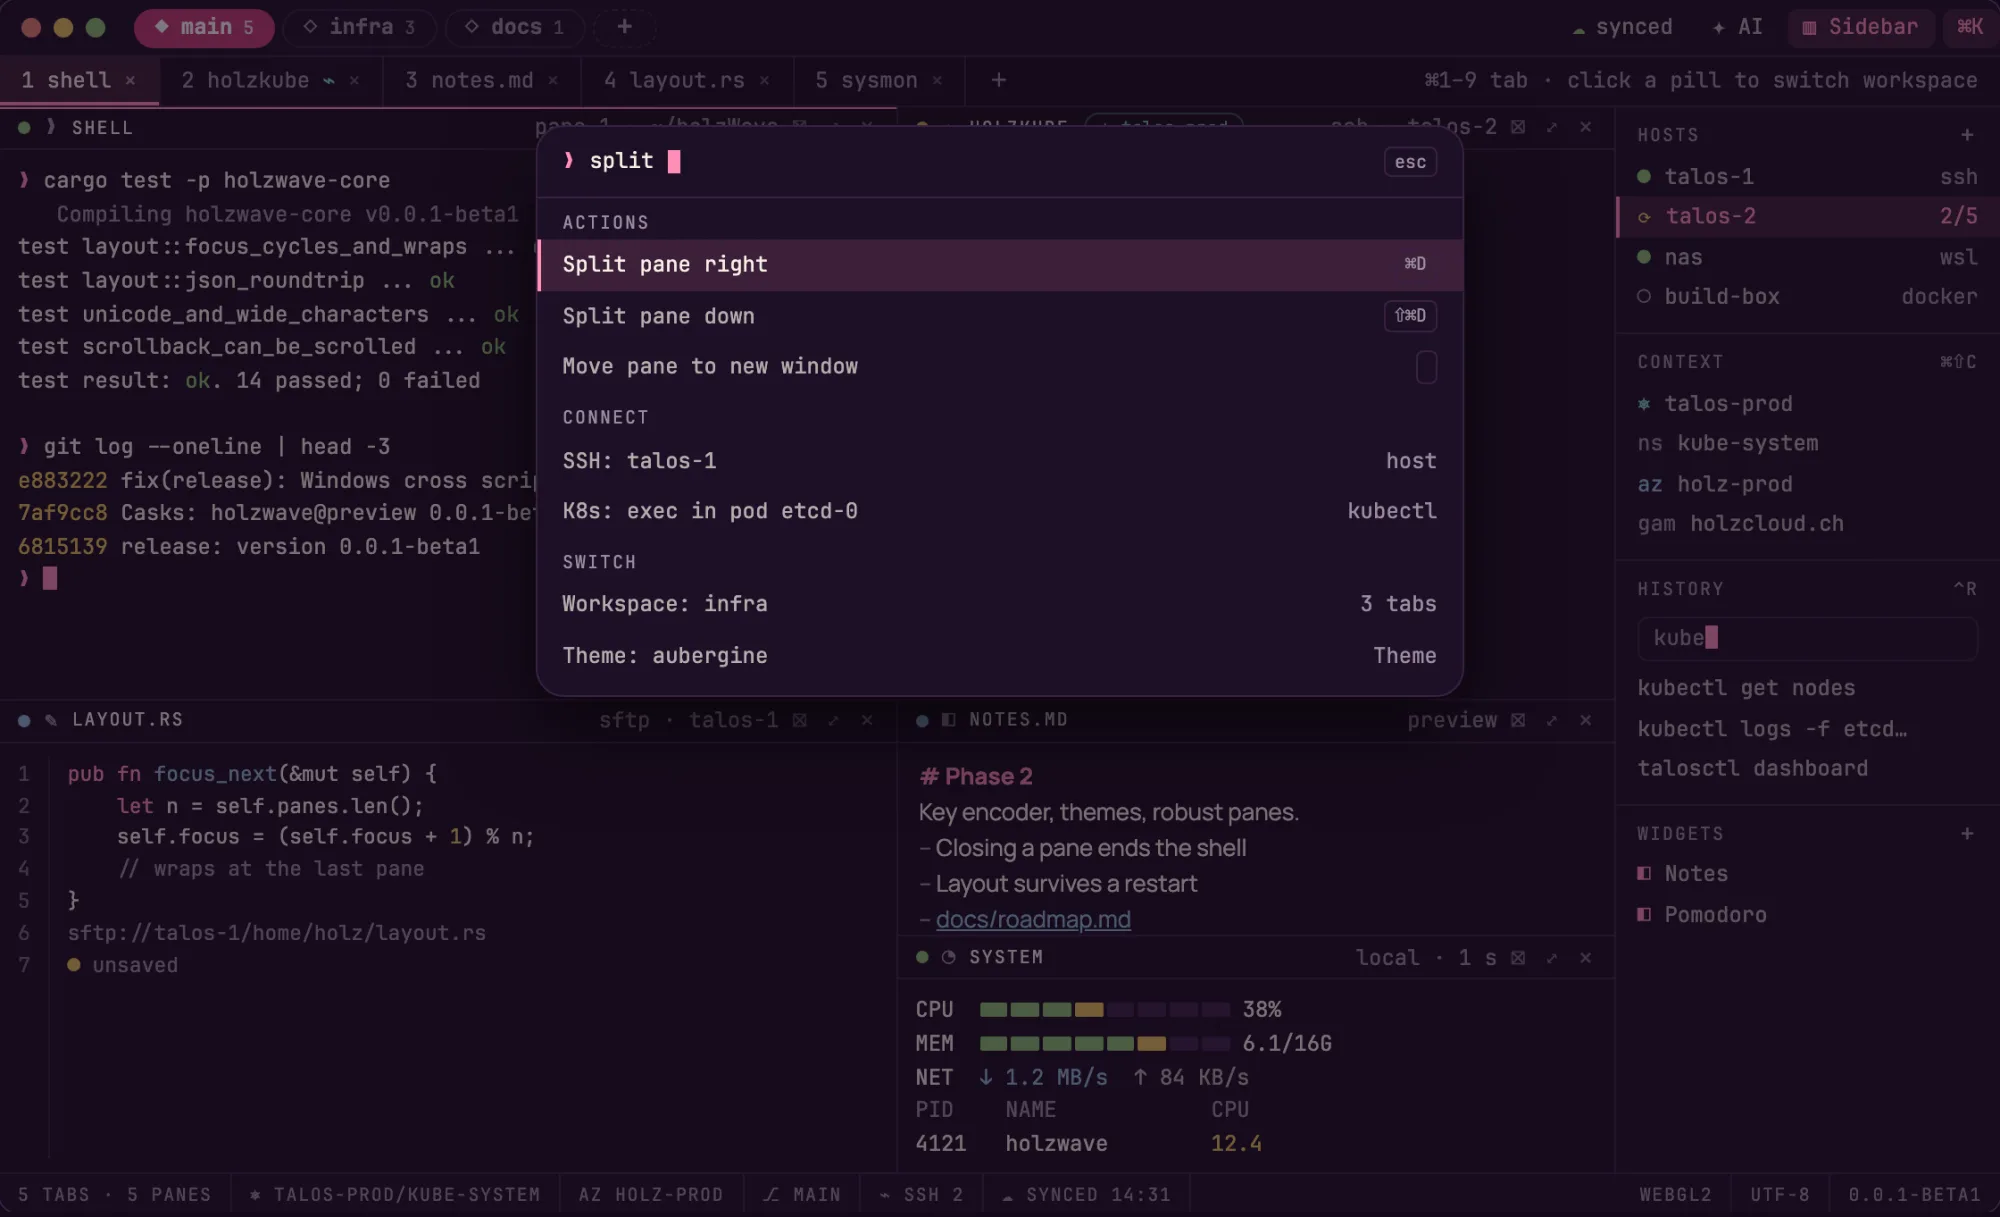Screen dimensions: 2000x1217
Task: Pick Theme: aubergine entry
Action: point(1000,656)
